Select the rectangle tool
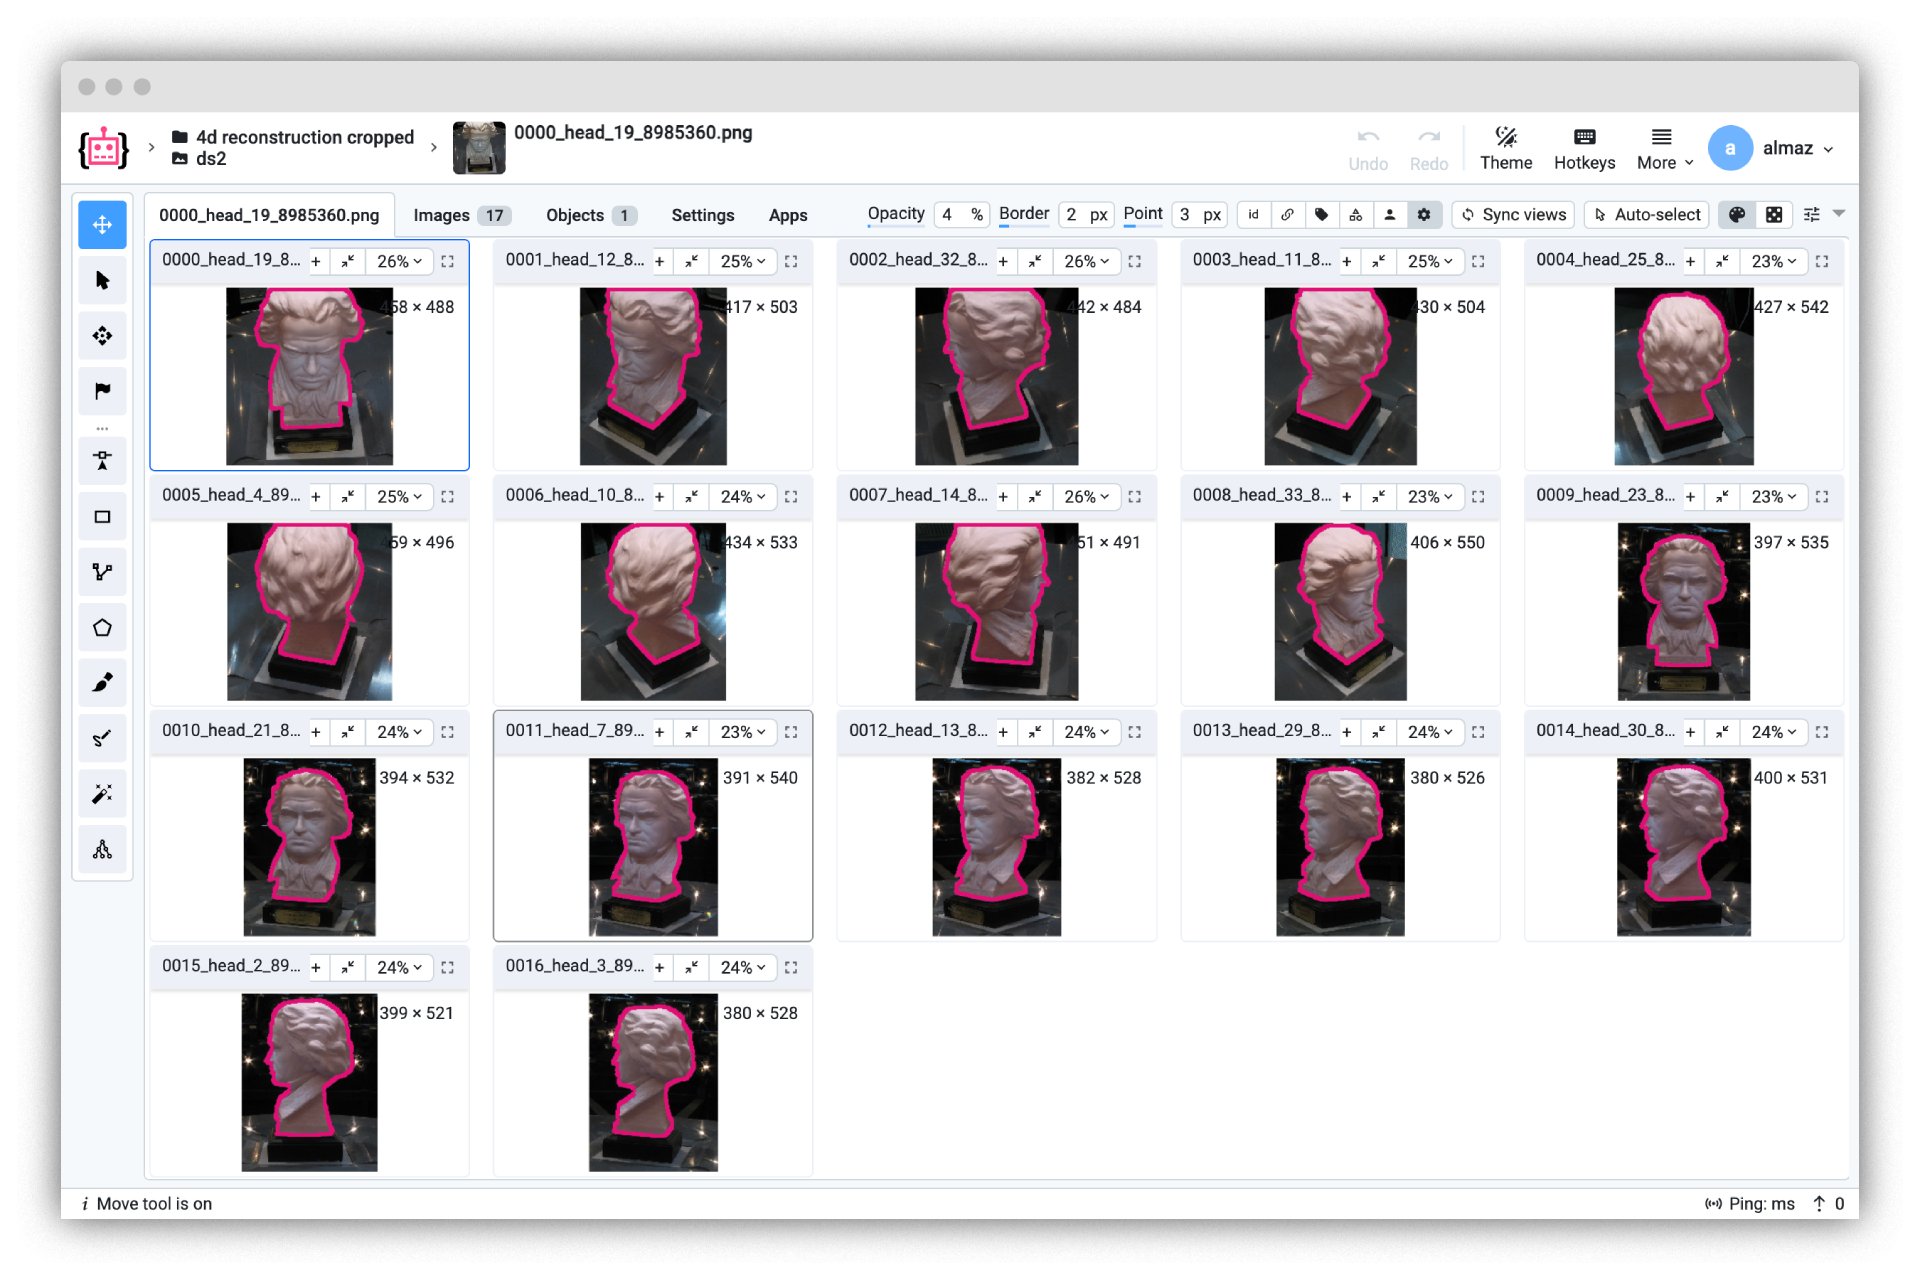The height and width of the screenshot is (1280, 1920). click(102, 517)
